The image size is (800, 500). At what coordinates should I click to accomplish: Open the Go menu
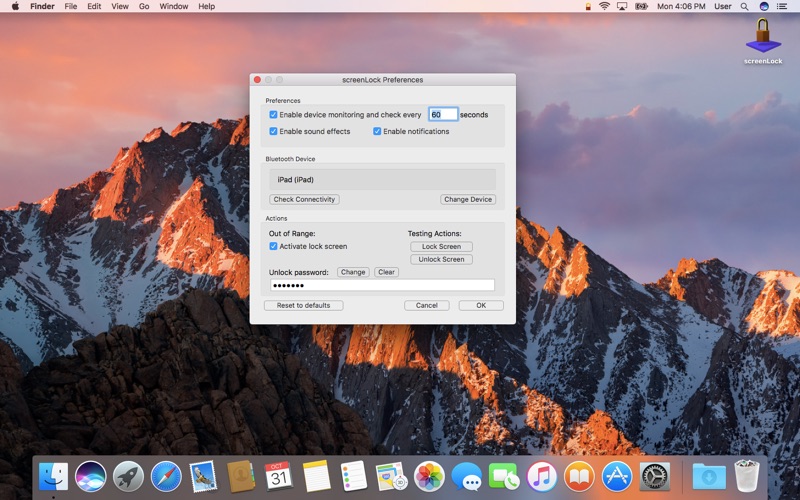pyautogui.click(x=144, y=6)
